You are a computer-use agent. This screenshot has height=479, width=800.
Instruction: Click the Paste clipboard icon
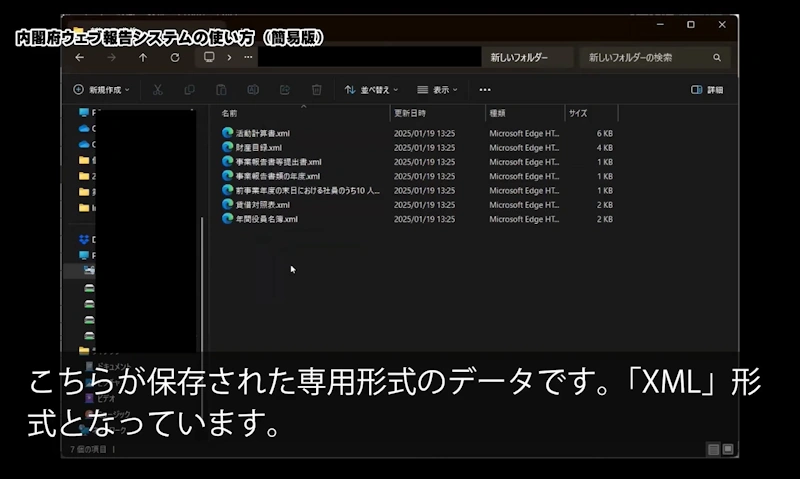pos(222,90)
